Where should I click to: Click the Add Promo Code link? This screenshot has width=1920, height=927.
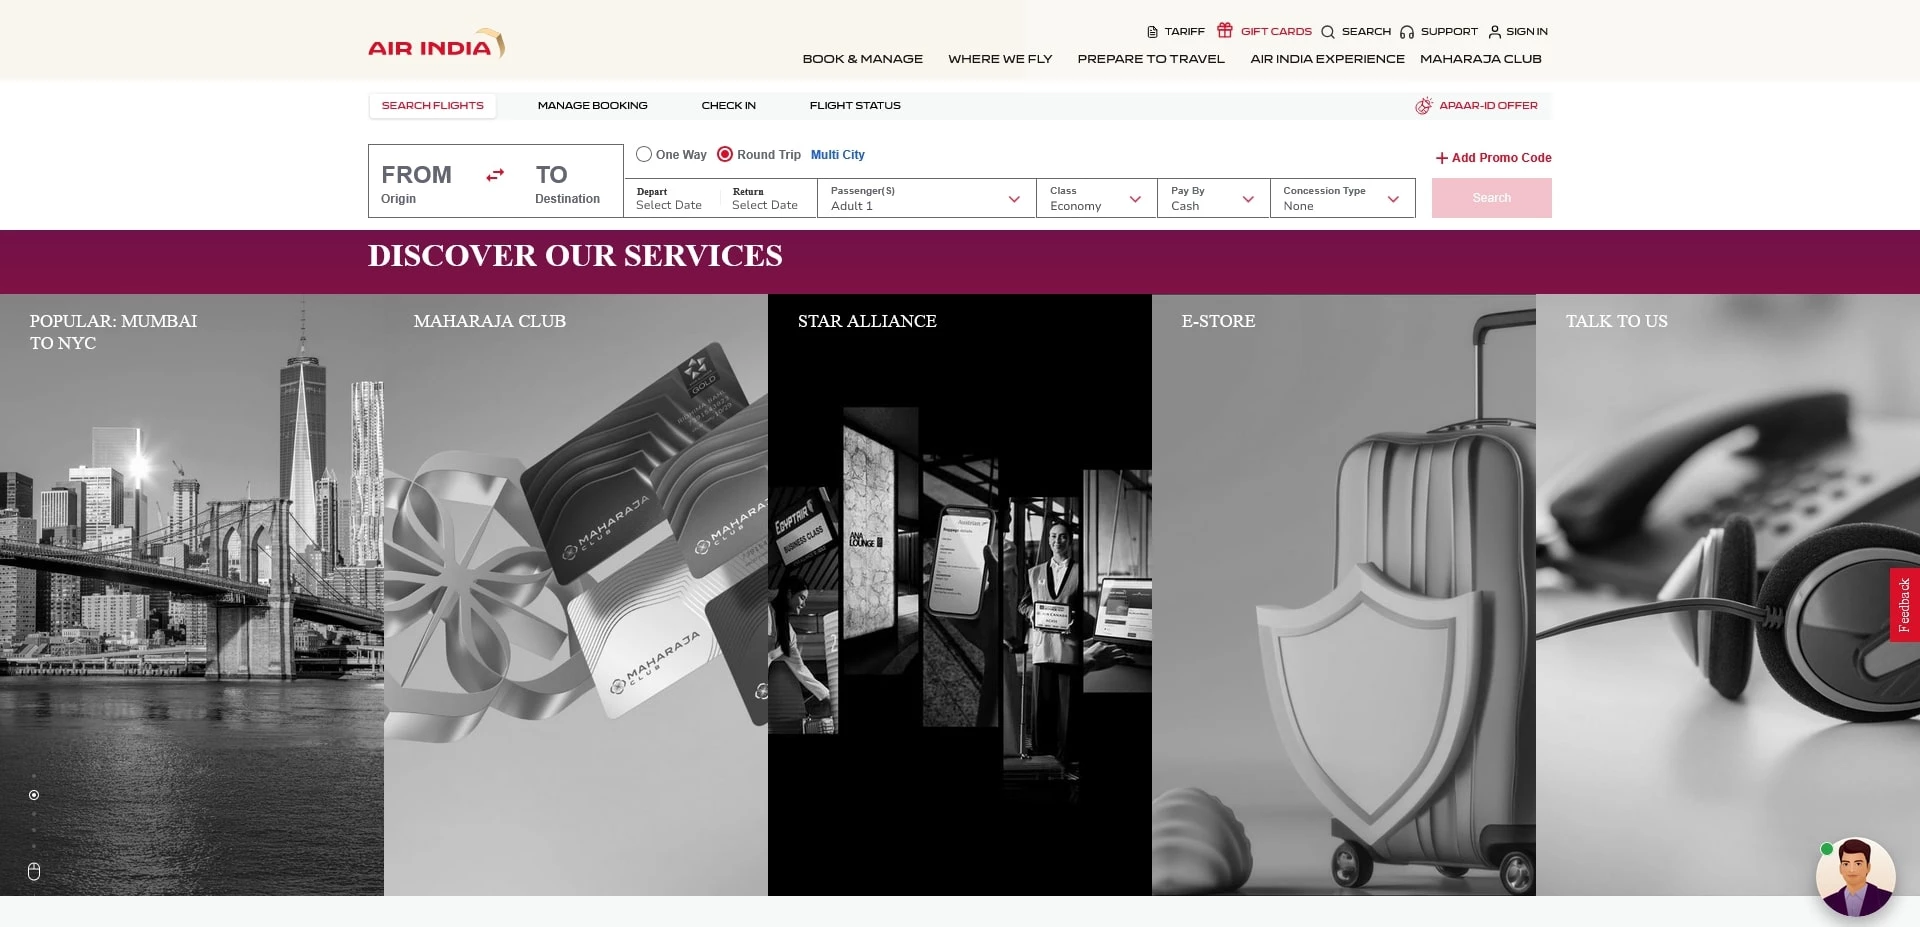point(1493,158)
